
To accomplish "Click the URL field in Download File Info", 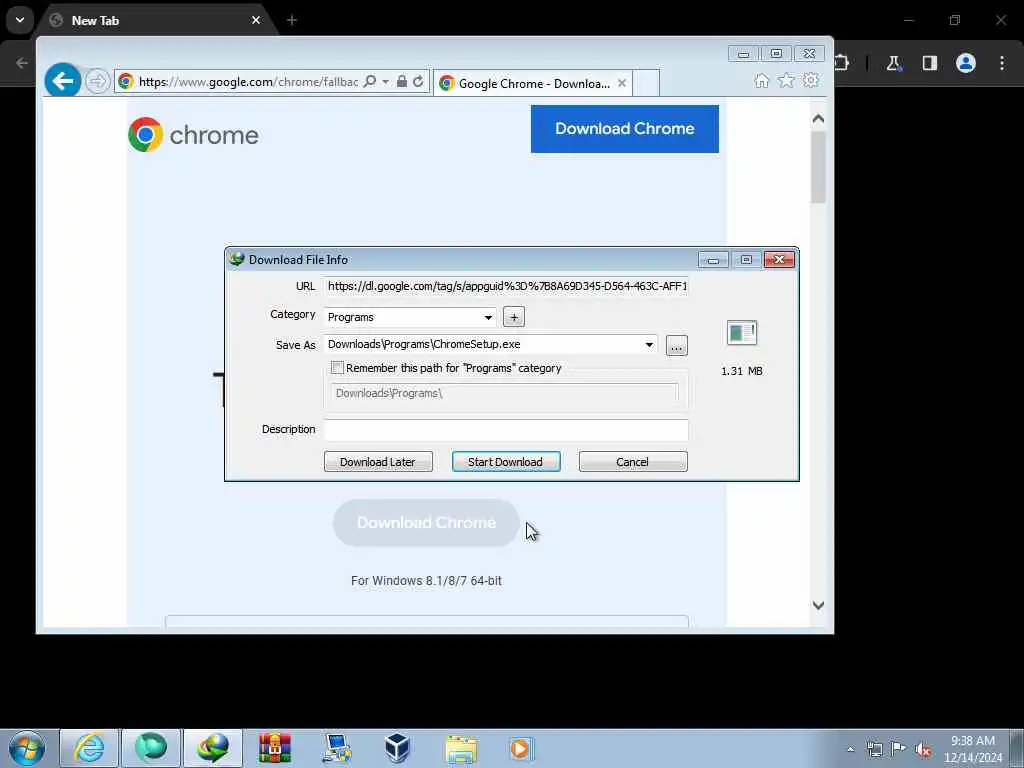I will (506, 286).
